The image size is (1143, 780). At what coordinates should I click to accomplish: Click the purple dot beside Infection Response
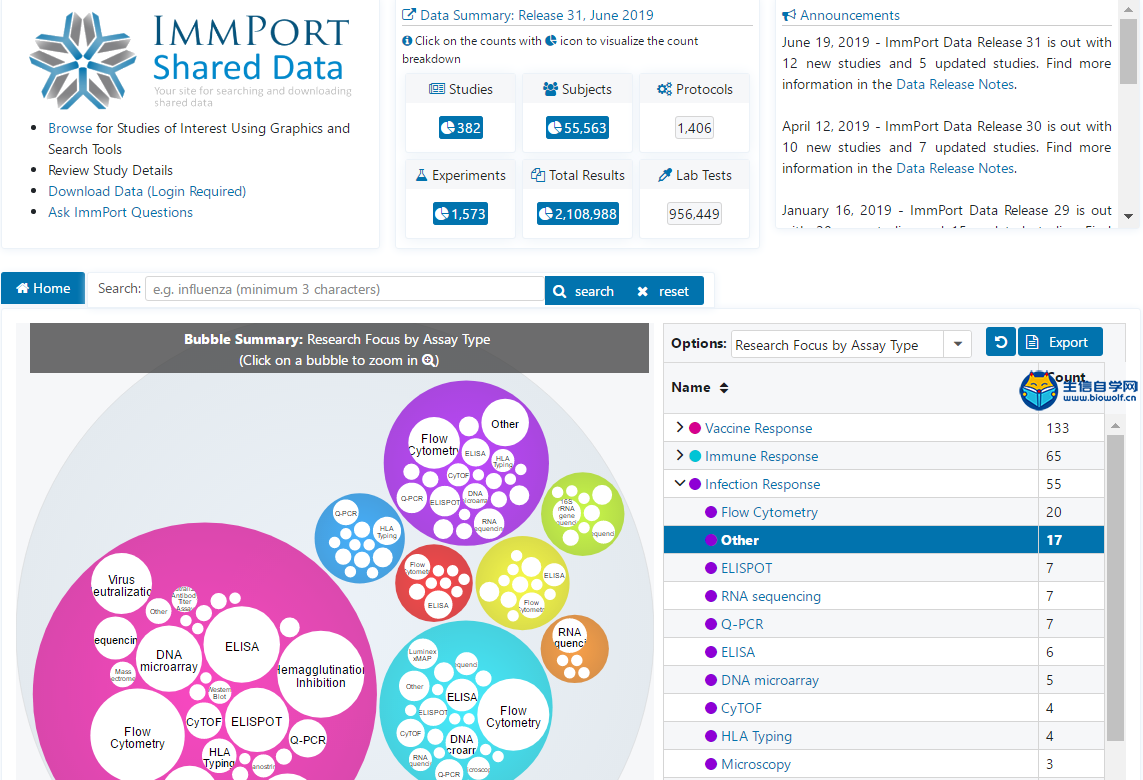(x=695, y=484)
